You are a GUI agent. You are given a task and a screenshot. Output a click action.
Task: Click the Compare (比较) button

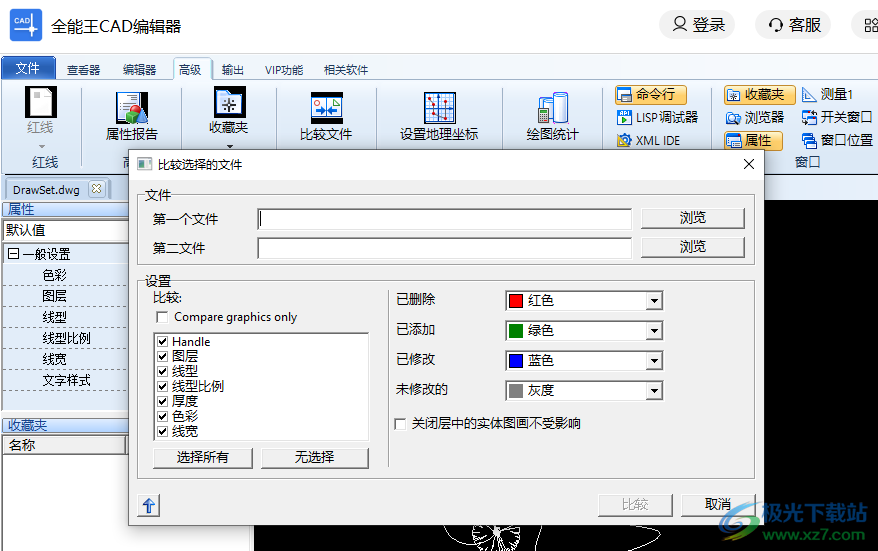(635, 505)
